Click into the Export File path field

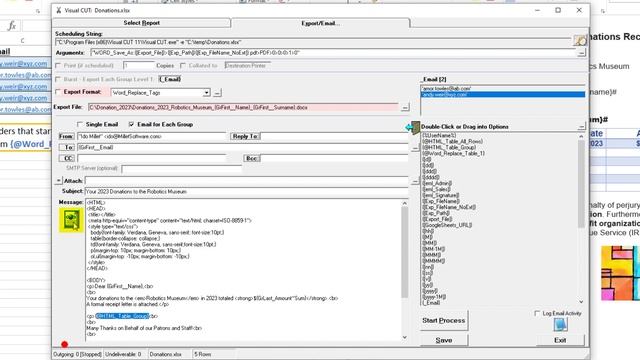pos(243,107)
